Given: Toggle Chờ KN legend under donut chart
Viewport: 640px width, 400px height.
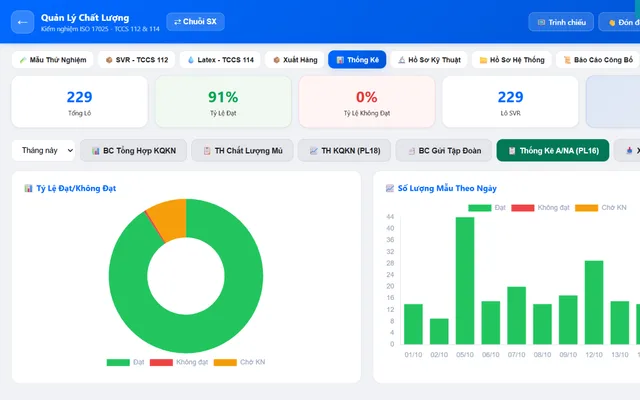Looking at the screenshot, I should click(239, 362).
